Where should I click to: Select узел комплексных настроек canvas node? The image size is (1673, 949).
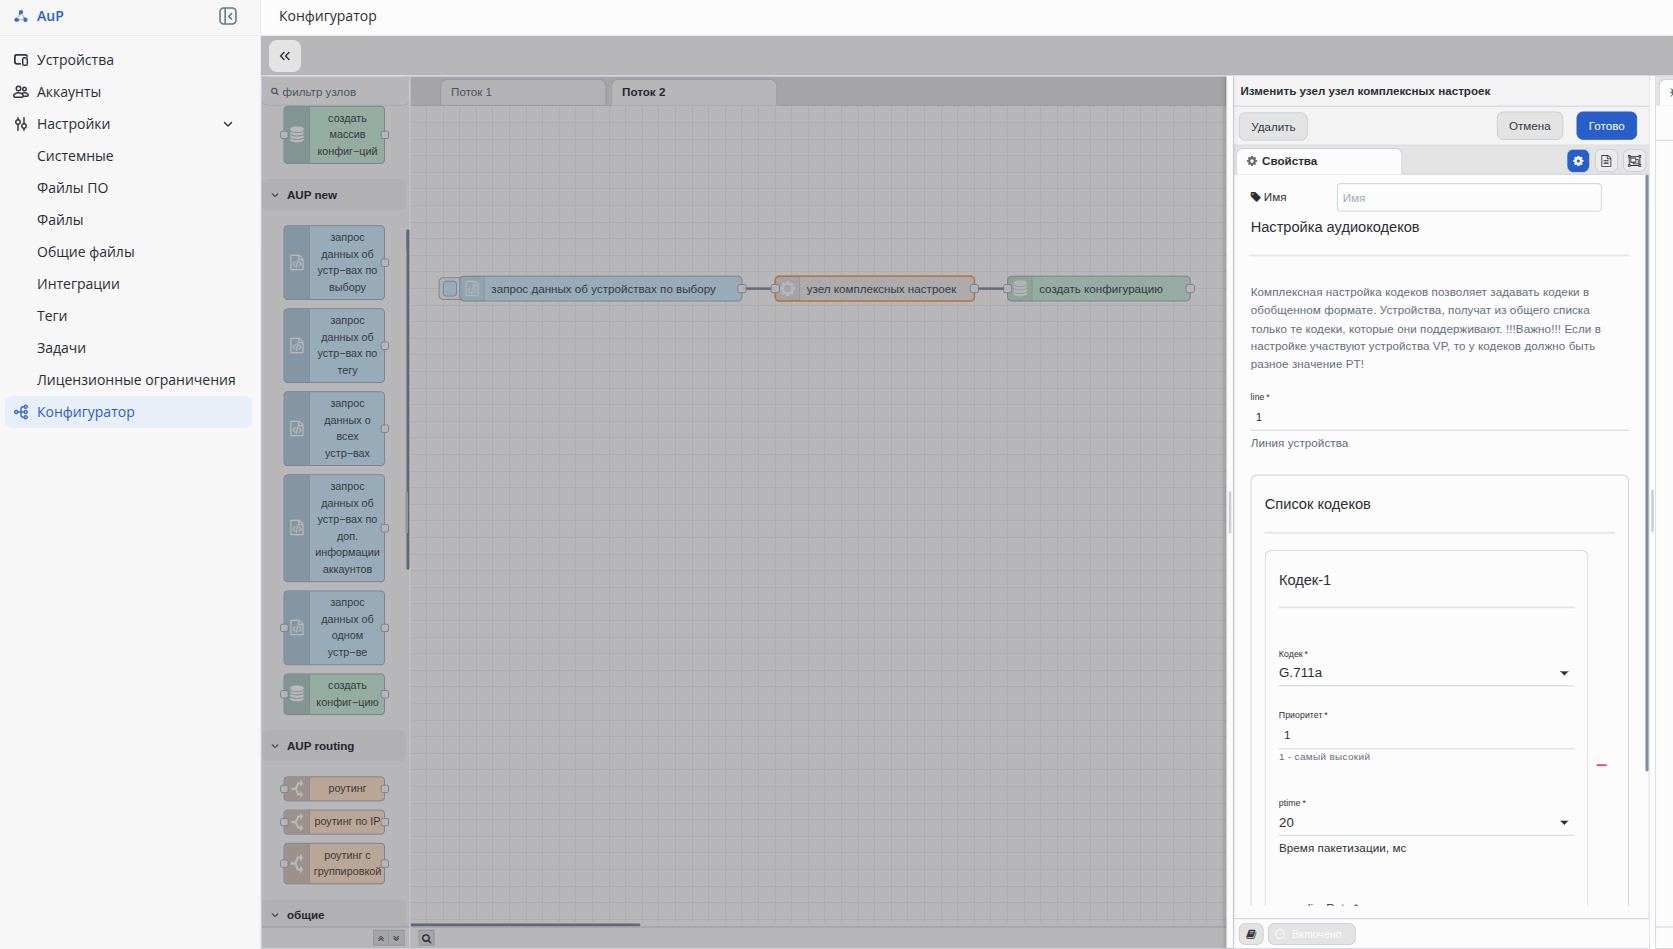(x=875, y=289)
